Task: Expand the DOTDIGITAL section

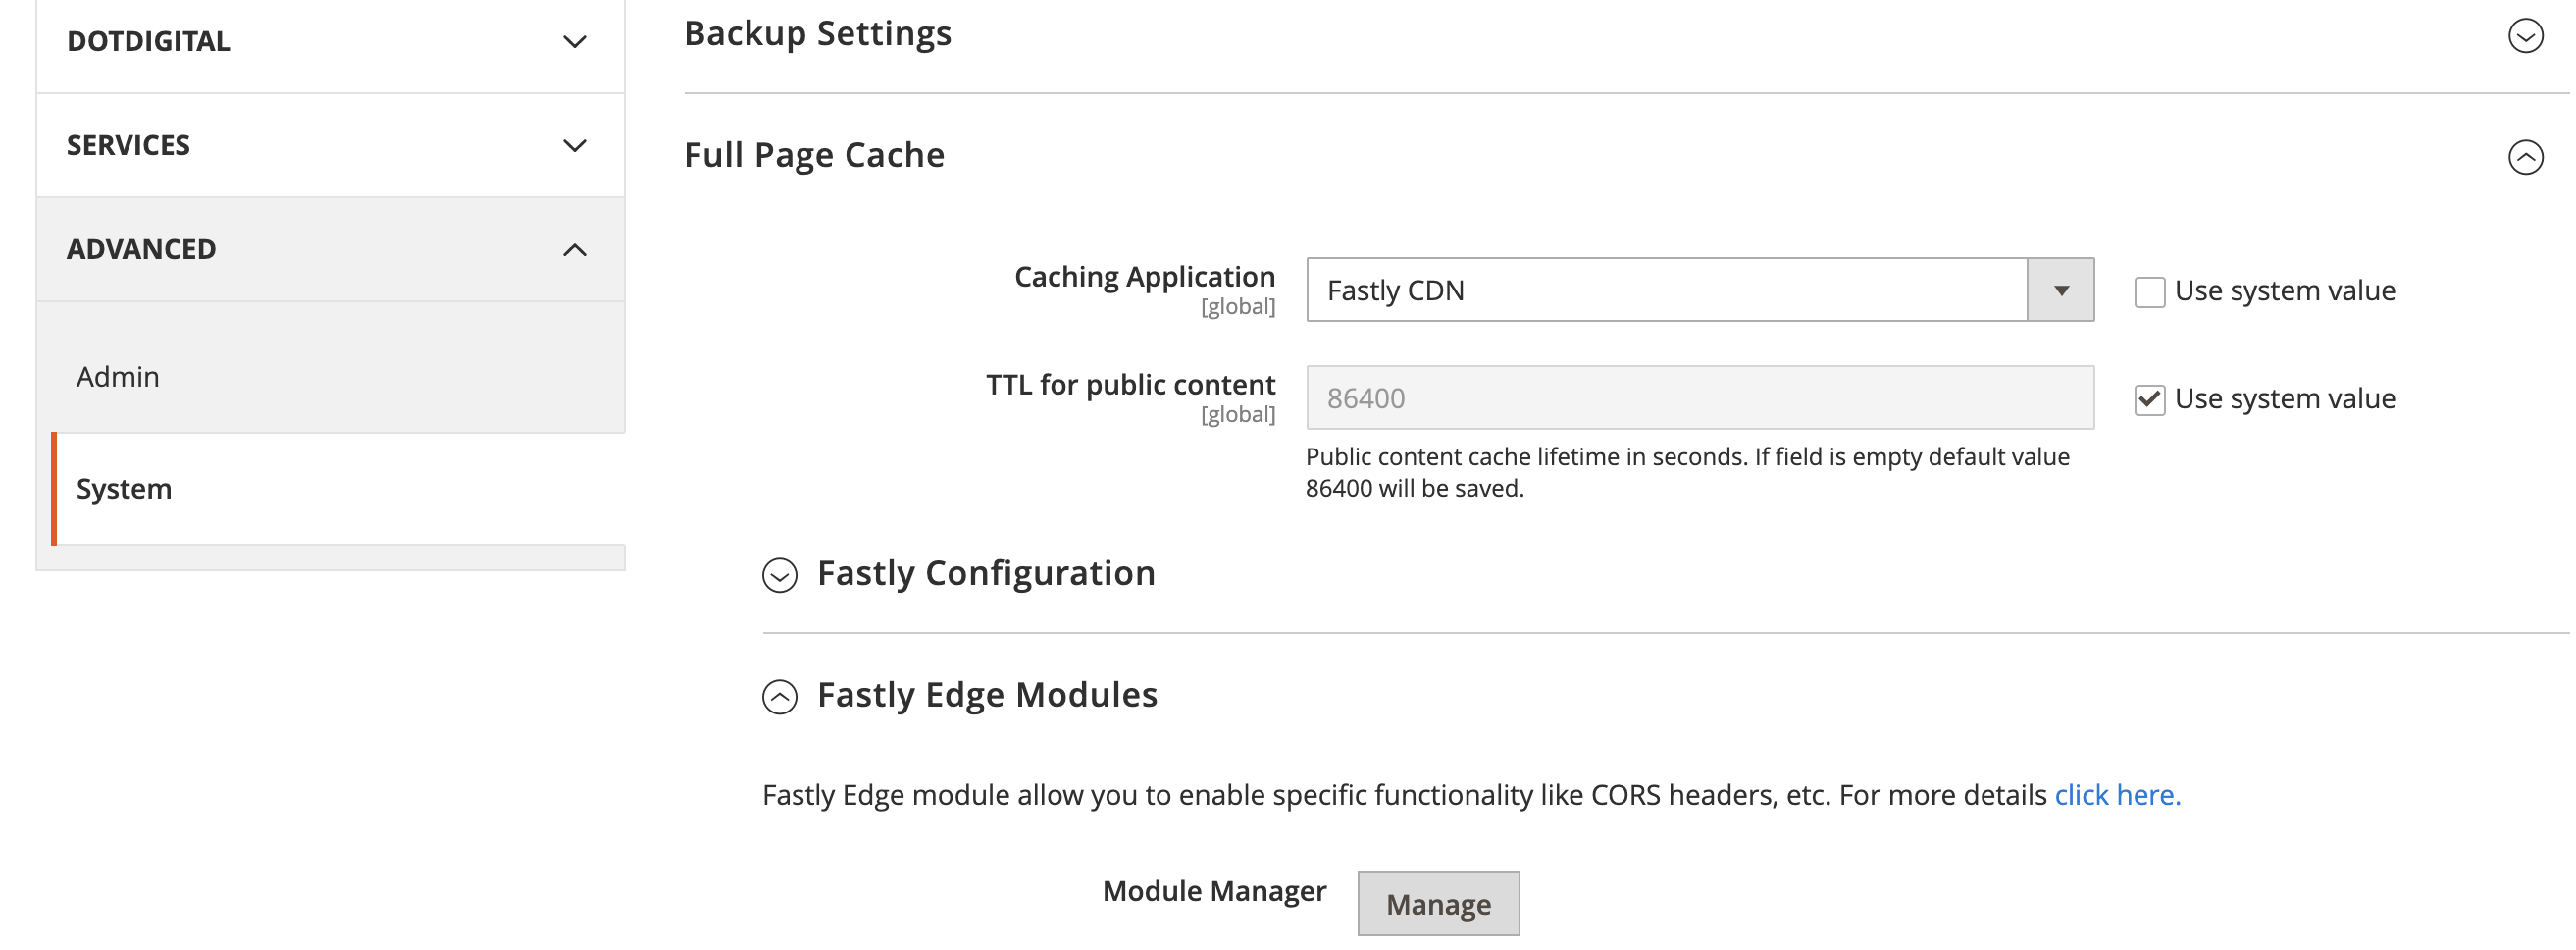Action: 148,42
